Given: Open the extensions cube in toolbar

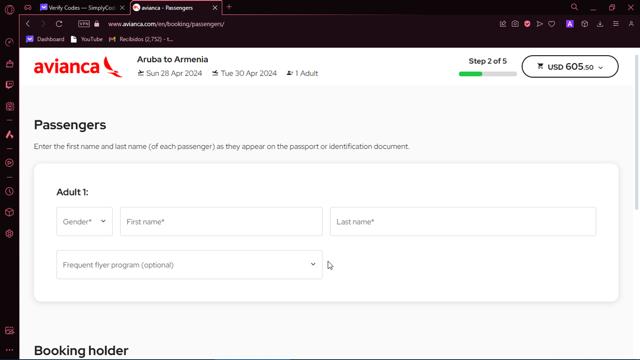Looking at the screenshot, I should [585, 24].
